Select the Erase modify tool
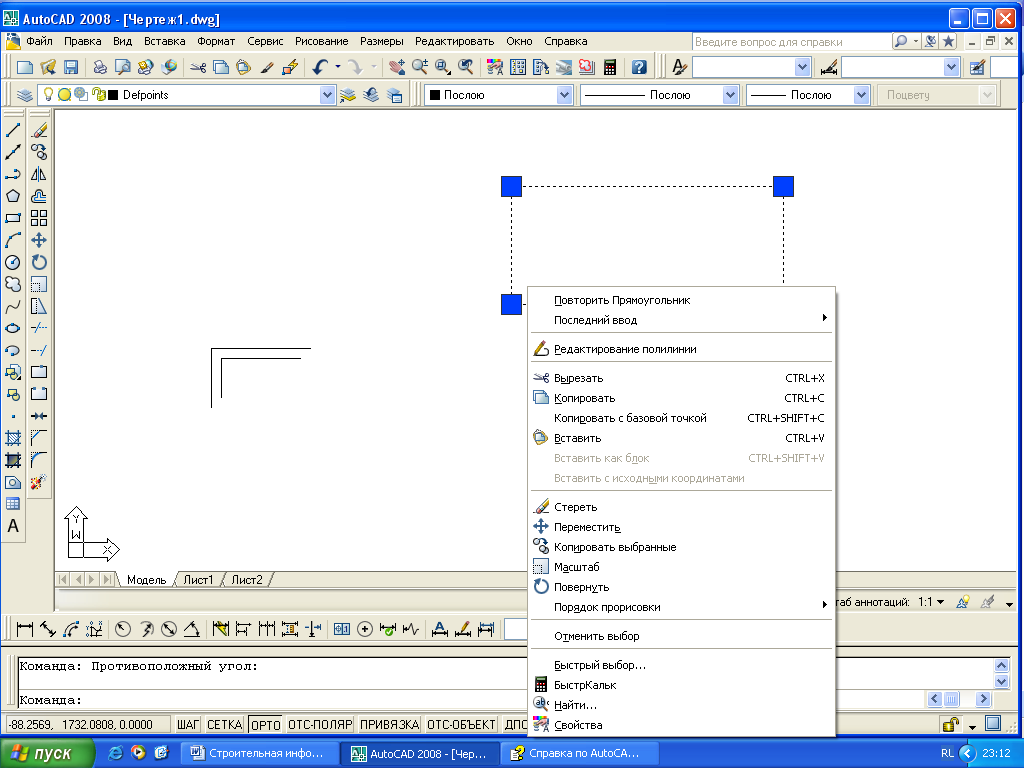Viewport: 1024px width, 768px height. click(x=39, y=130)
